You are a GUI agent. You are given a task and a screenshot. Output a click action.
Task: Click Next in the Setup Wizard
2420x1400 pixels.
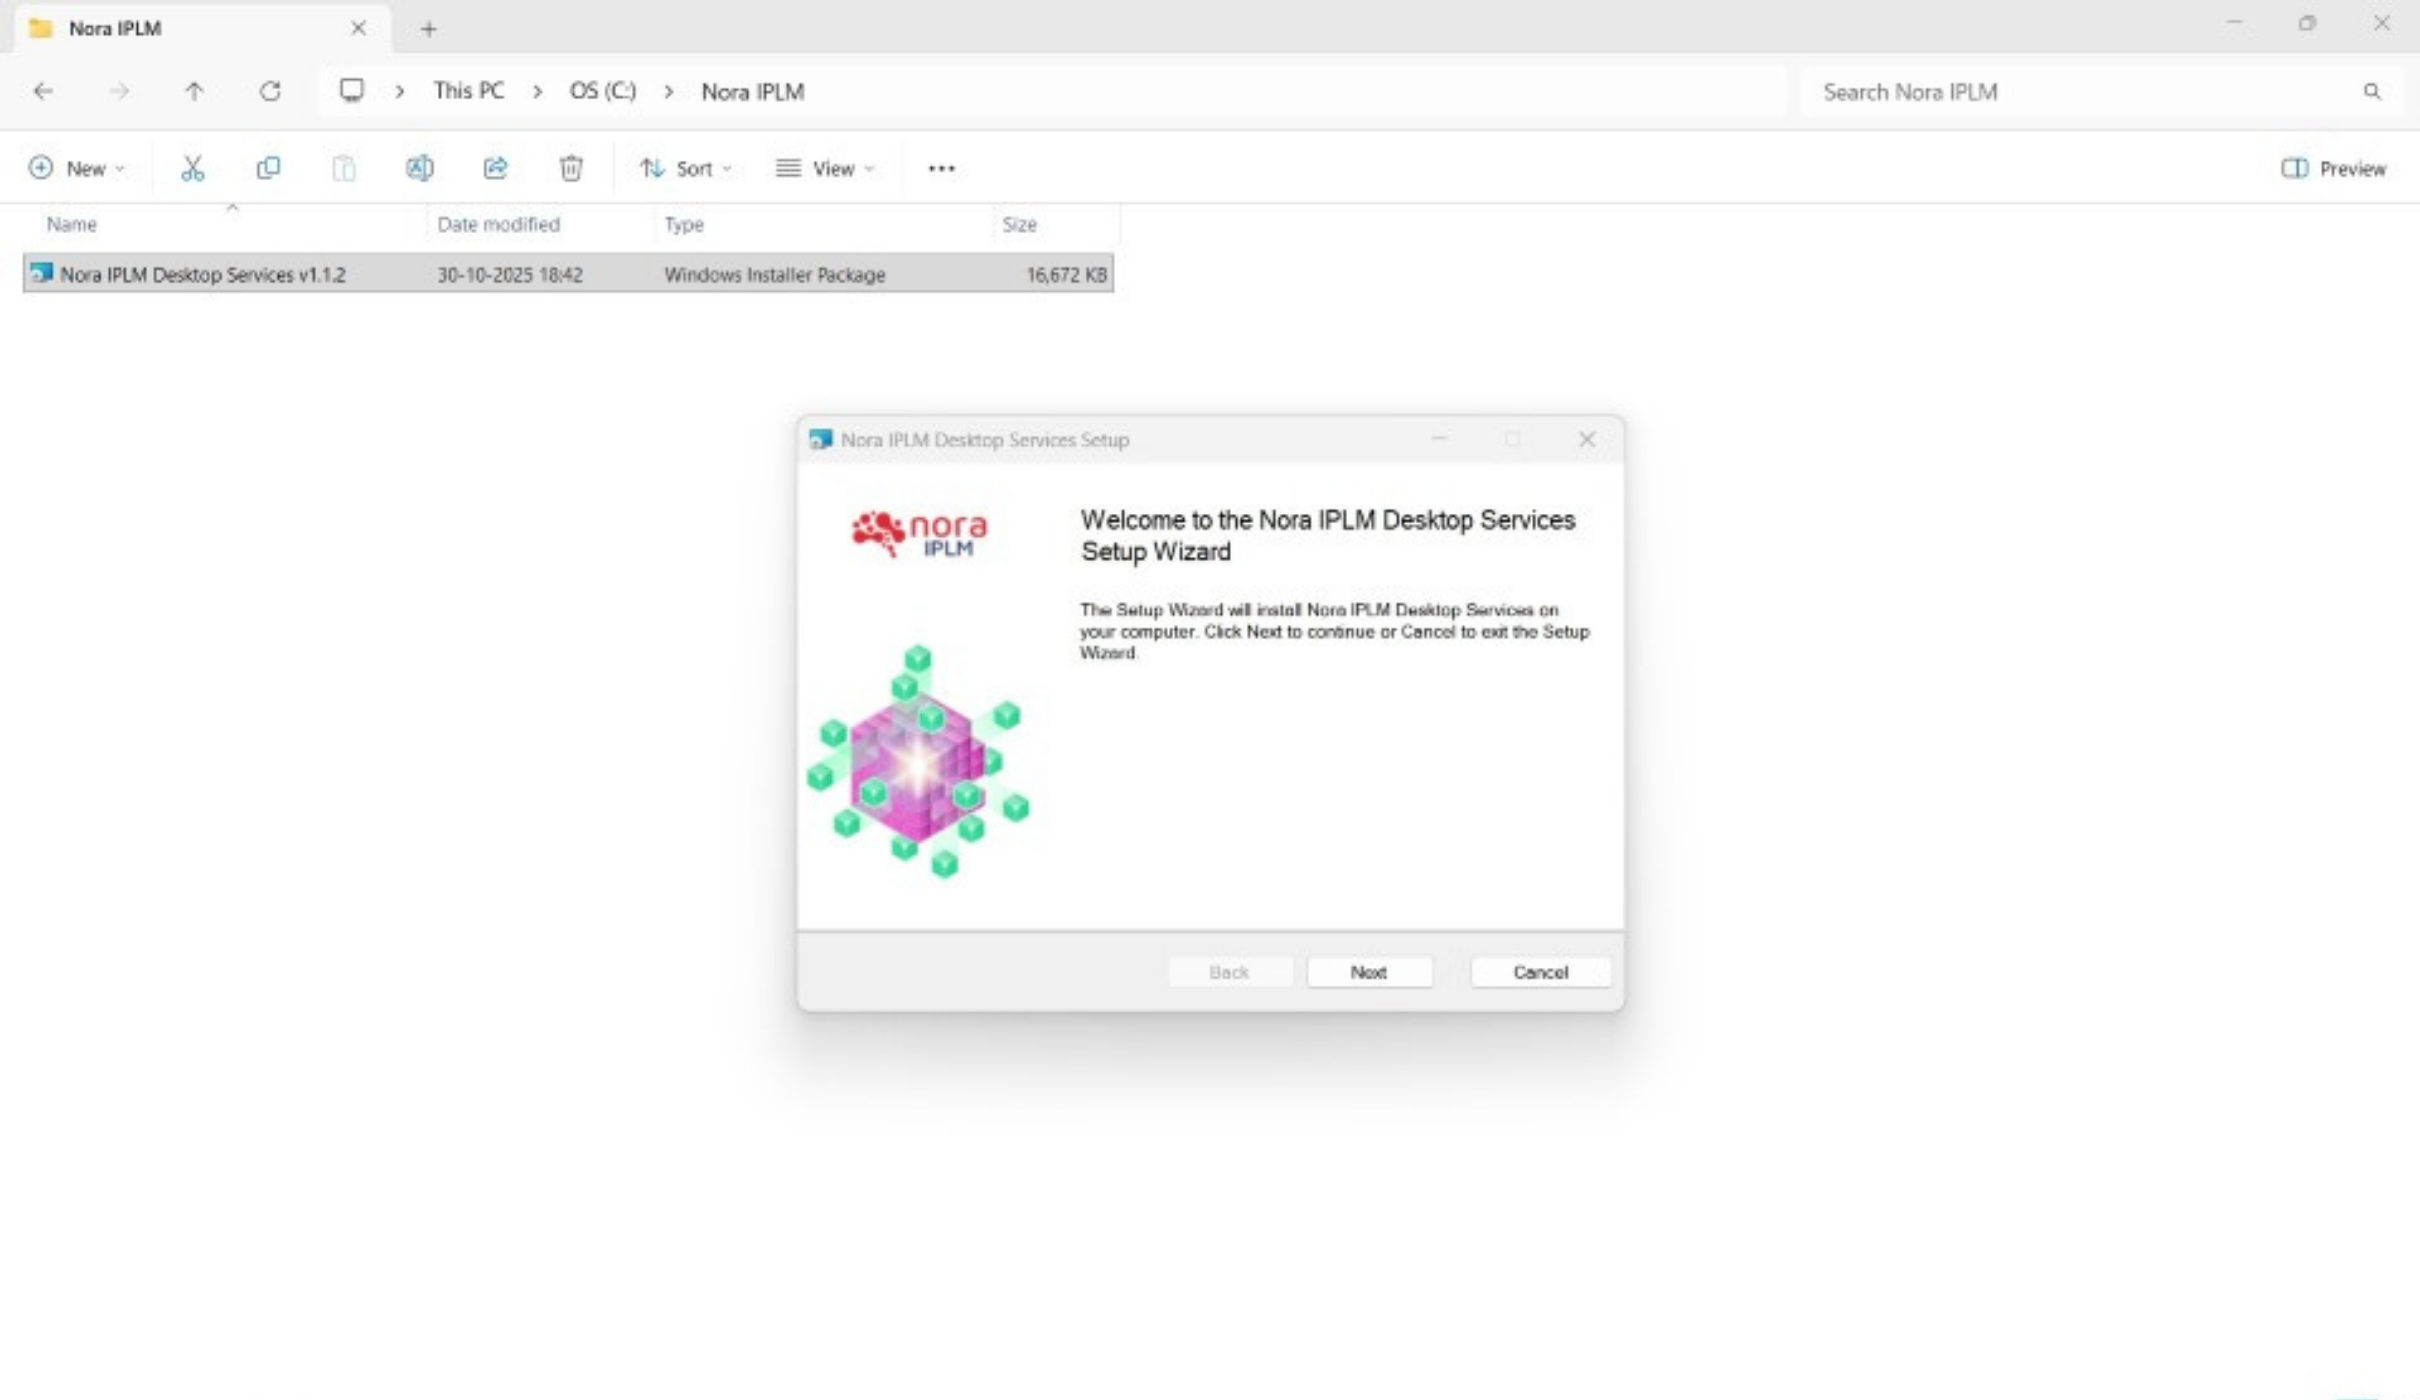pyautogui.click(x=1368, y=972)
